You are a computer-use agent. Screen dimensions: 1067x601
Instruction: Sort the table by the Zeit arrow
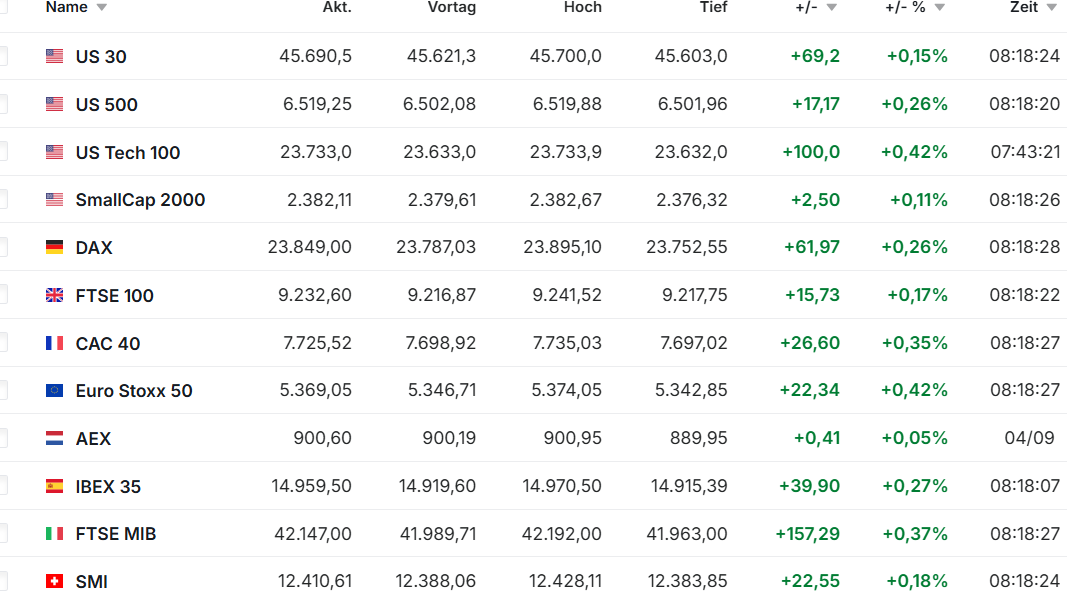click(1051, 8)
